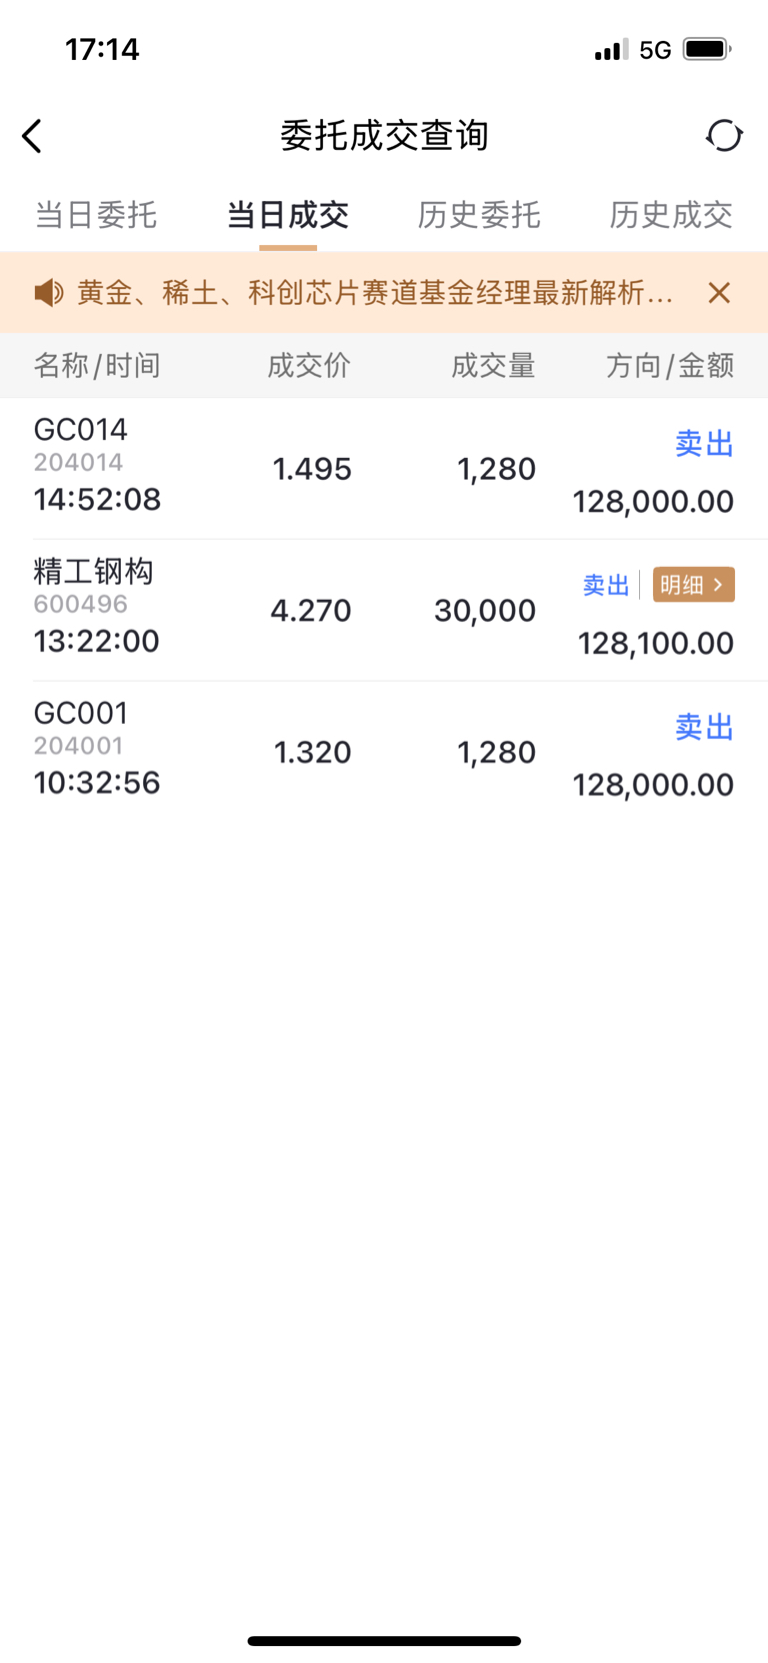Go to 历史成交 tab
This screenshot has height=1663, width=768.
click(x=671, y=215)
